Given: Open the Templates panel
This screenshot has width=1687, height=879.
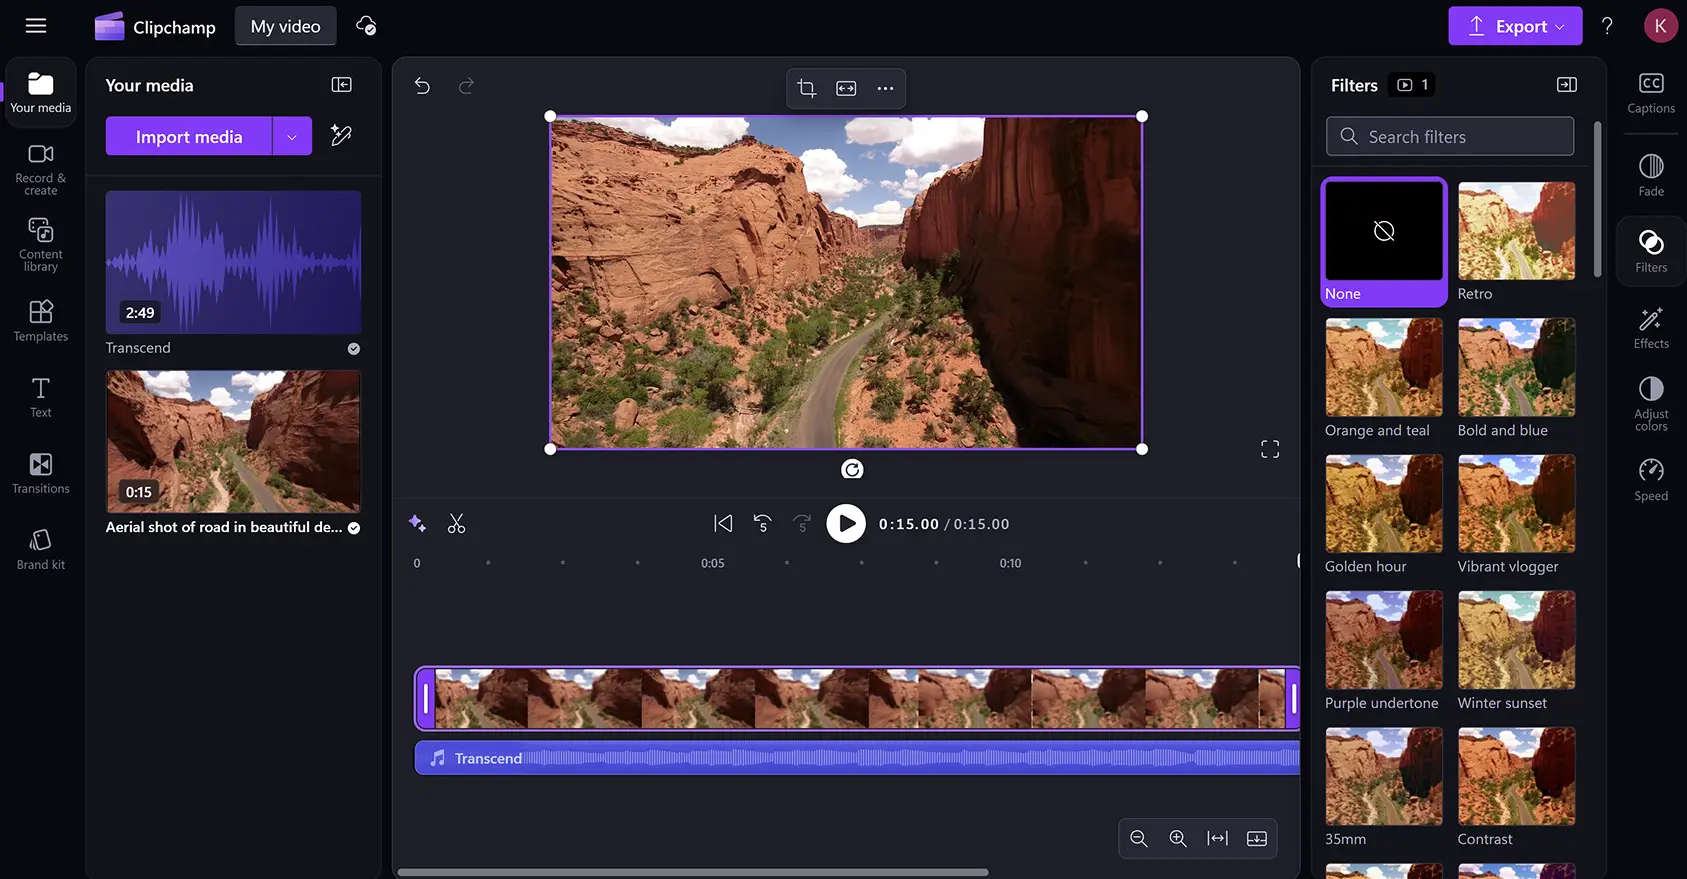Looking at the screenshot, I should (41, 321).
